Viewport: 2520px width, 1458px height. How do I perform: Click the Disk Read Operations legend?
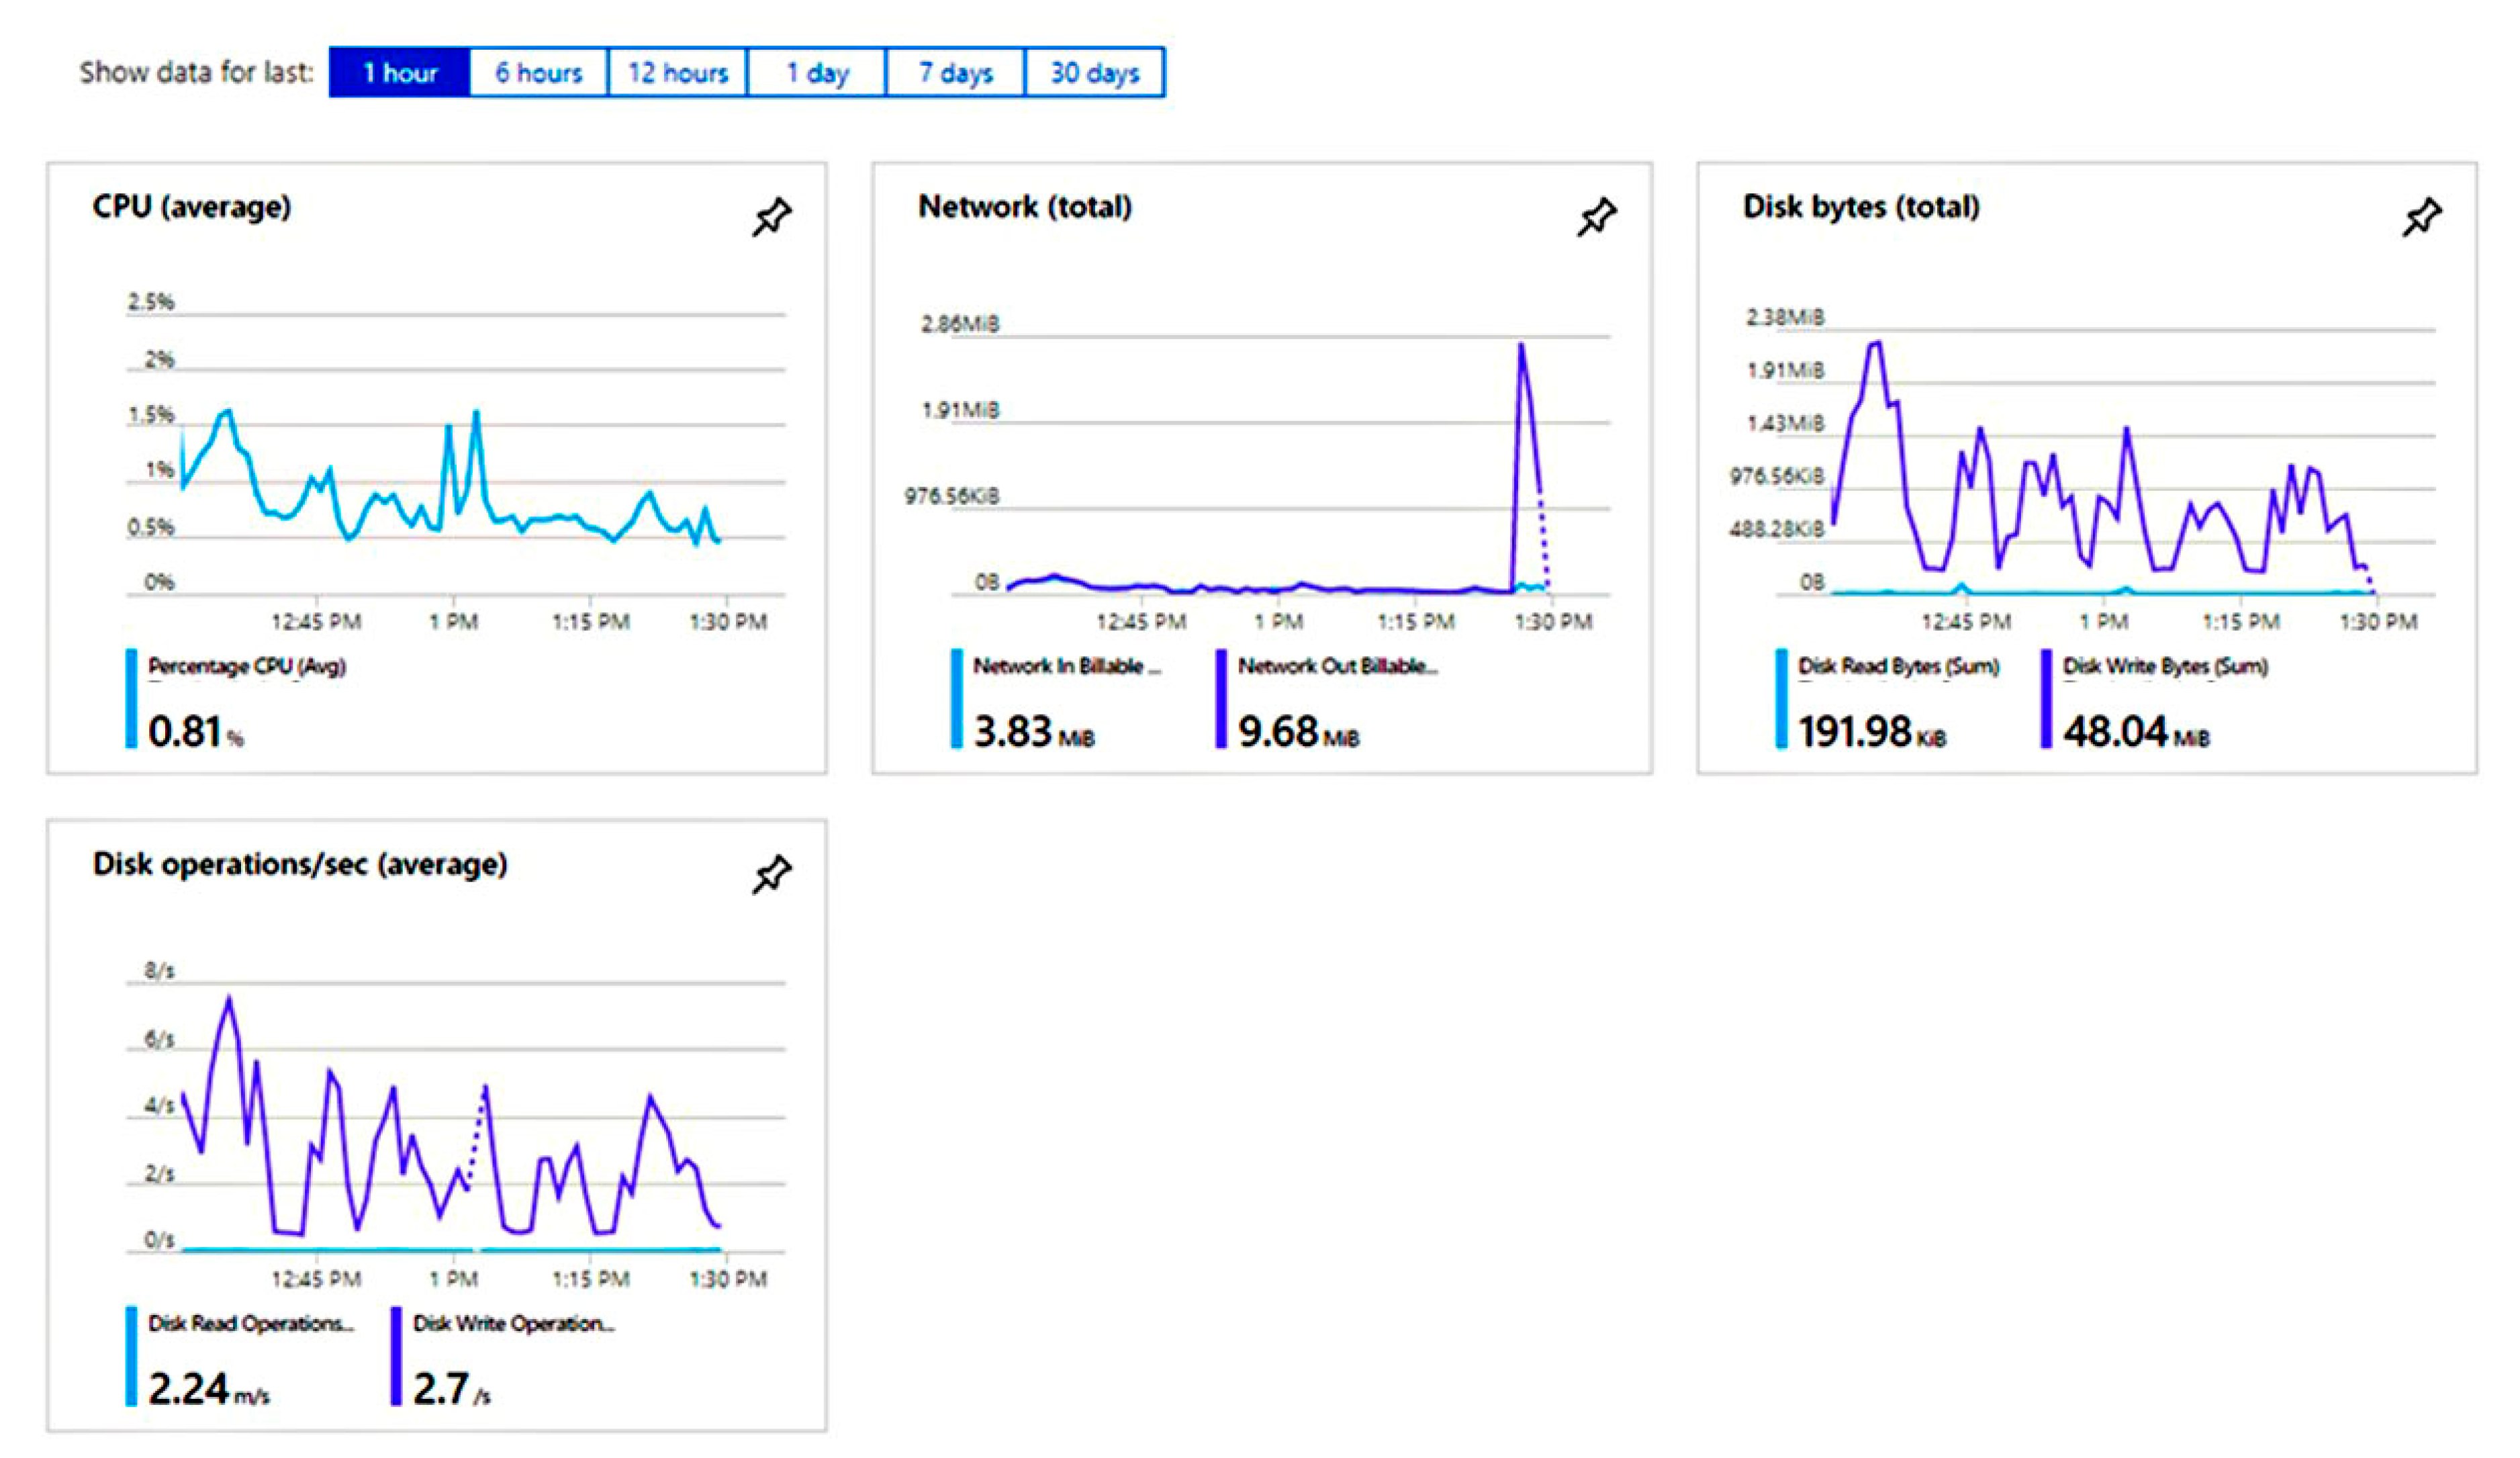tap(250, 1324)
